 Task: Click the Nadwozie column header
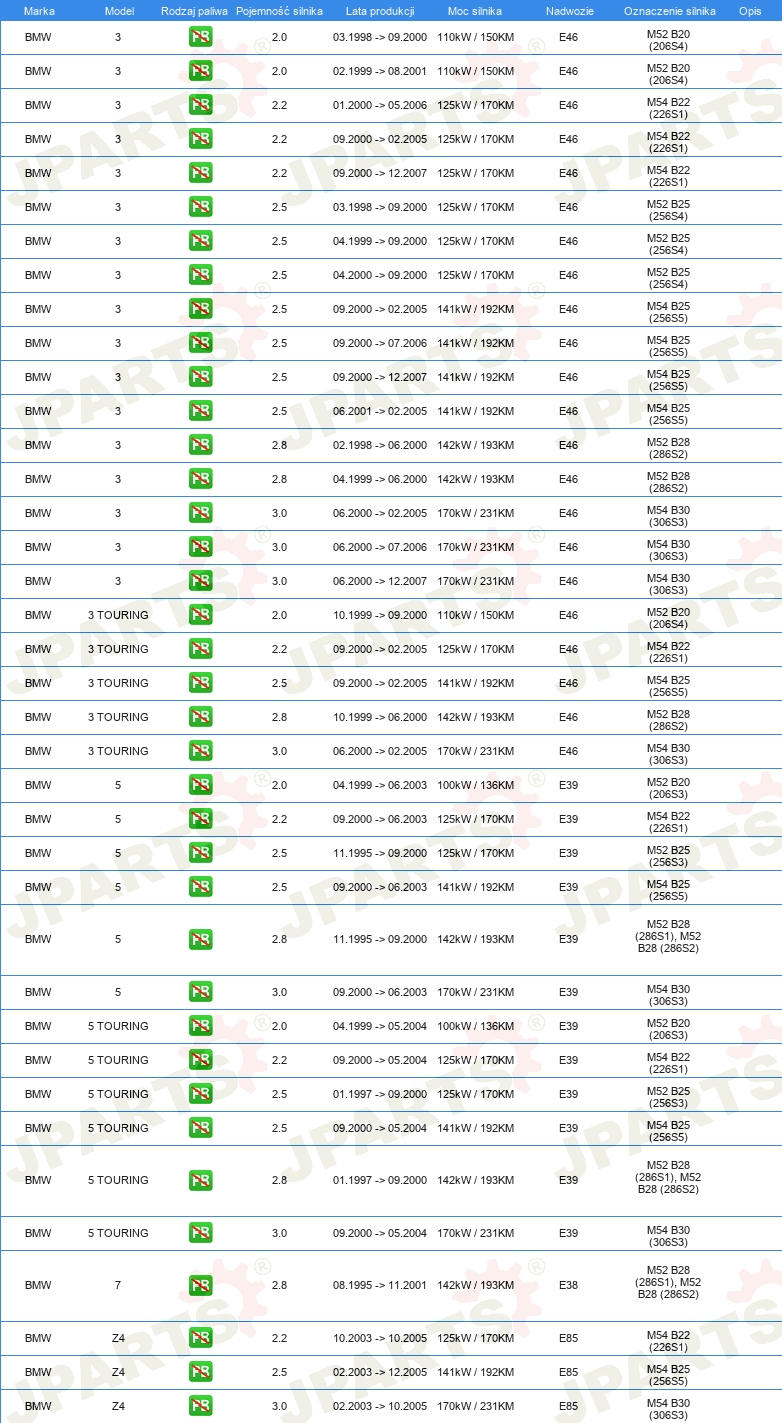point(569,10)
